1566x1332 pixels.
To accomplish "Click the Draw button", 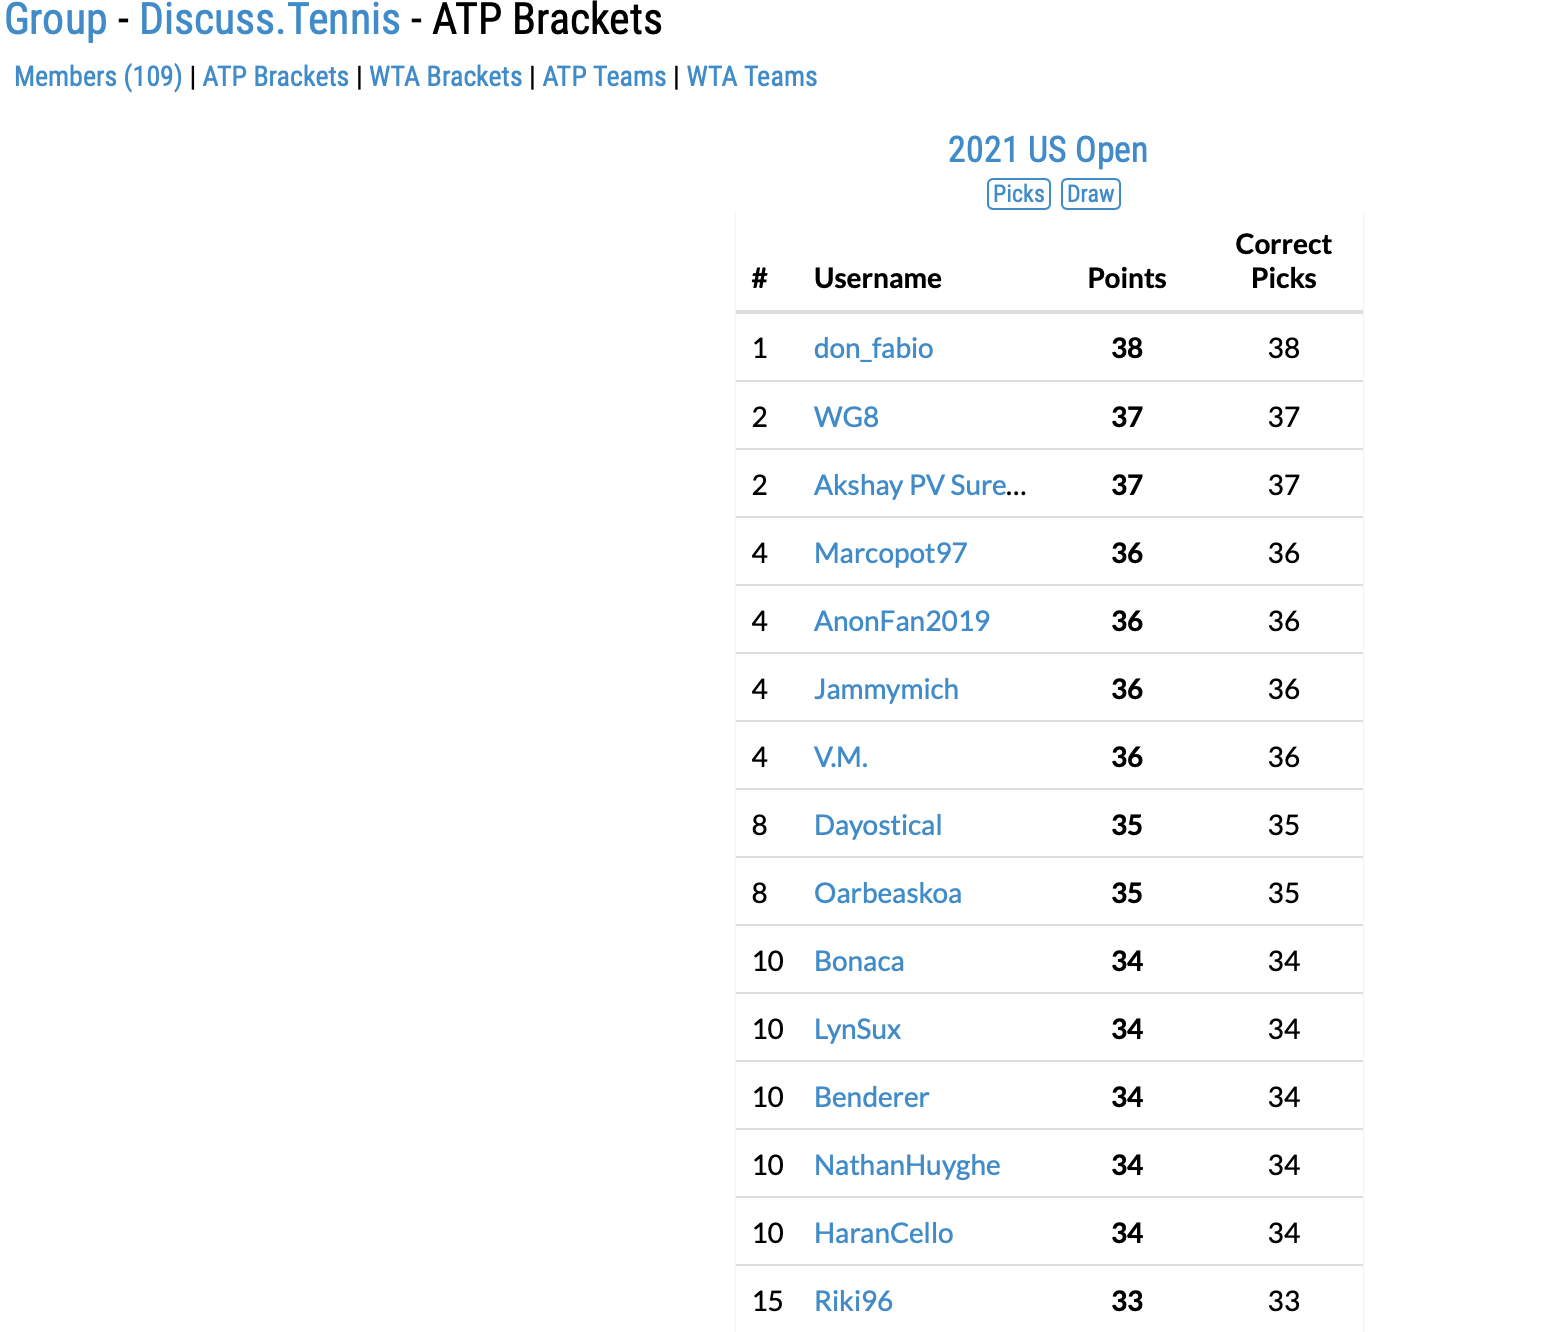I will coord(1090,194).
